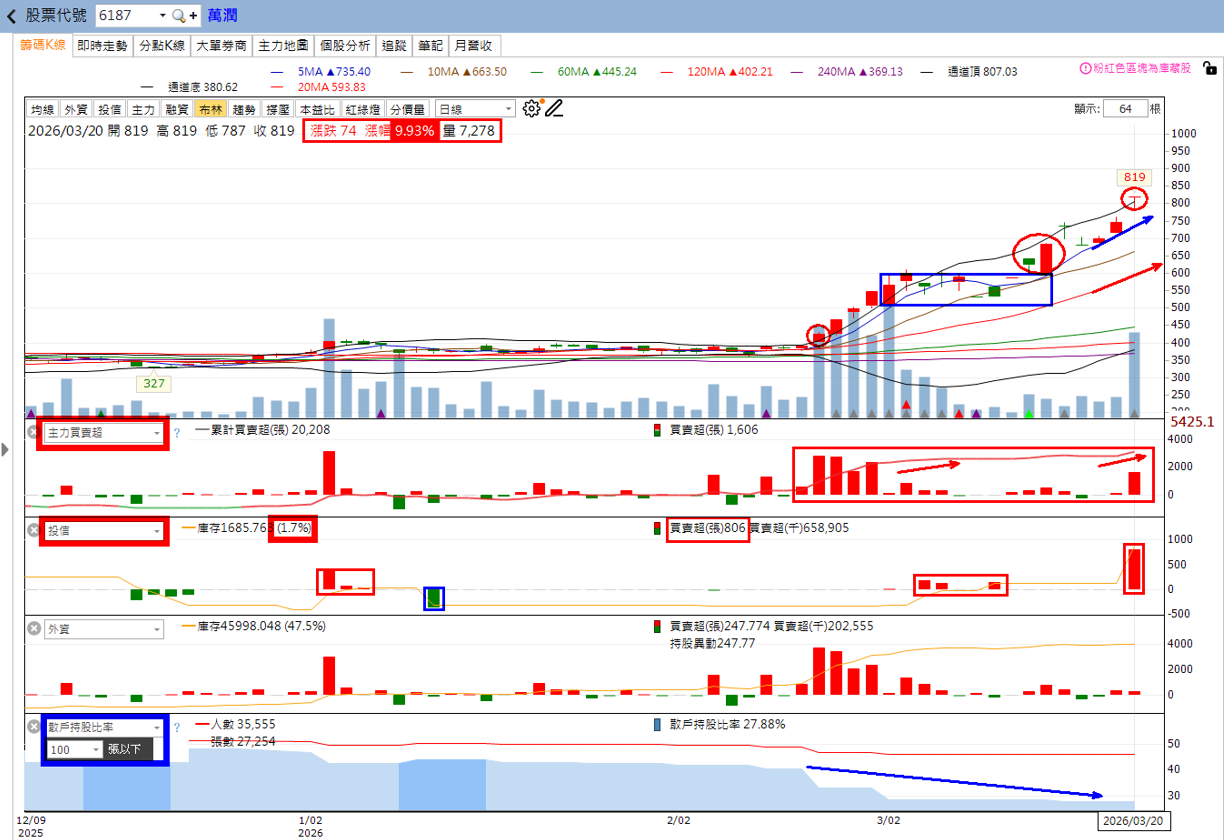Image resolution: width=1224 pixels, height=840 pixels.
Task: Toggle the 均線 overlay button
Action: click(42, 109)
